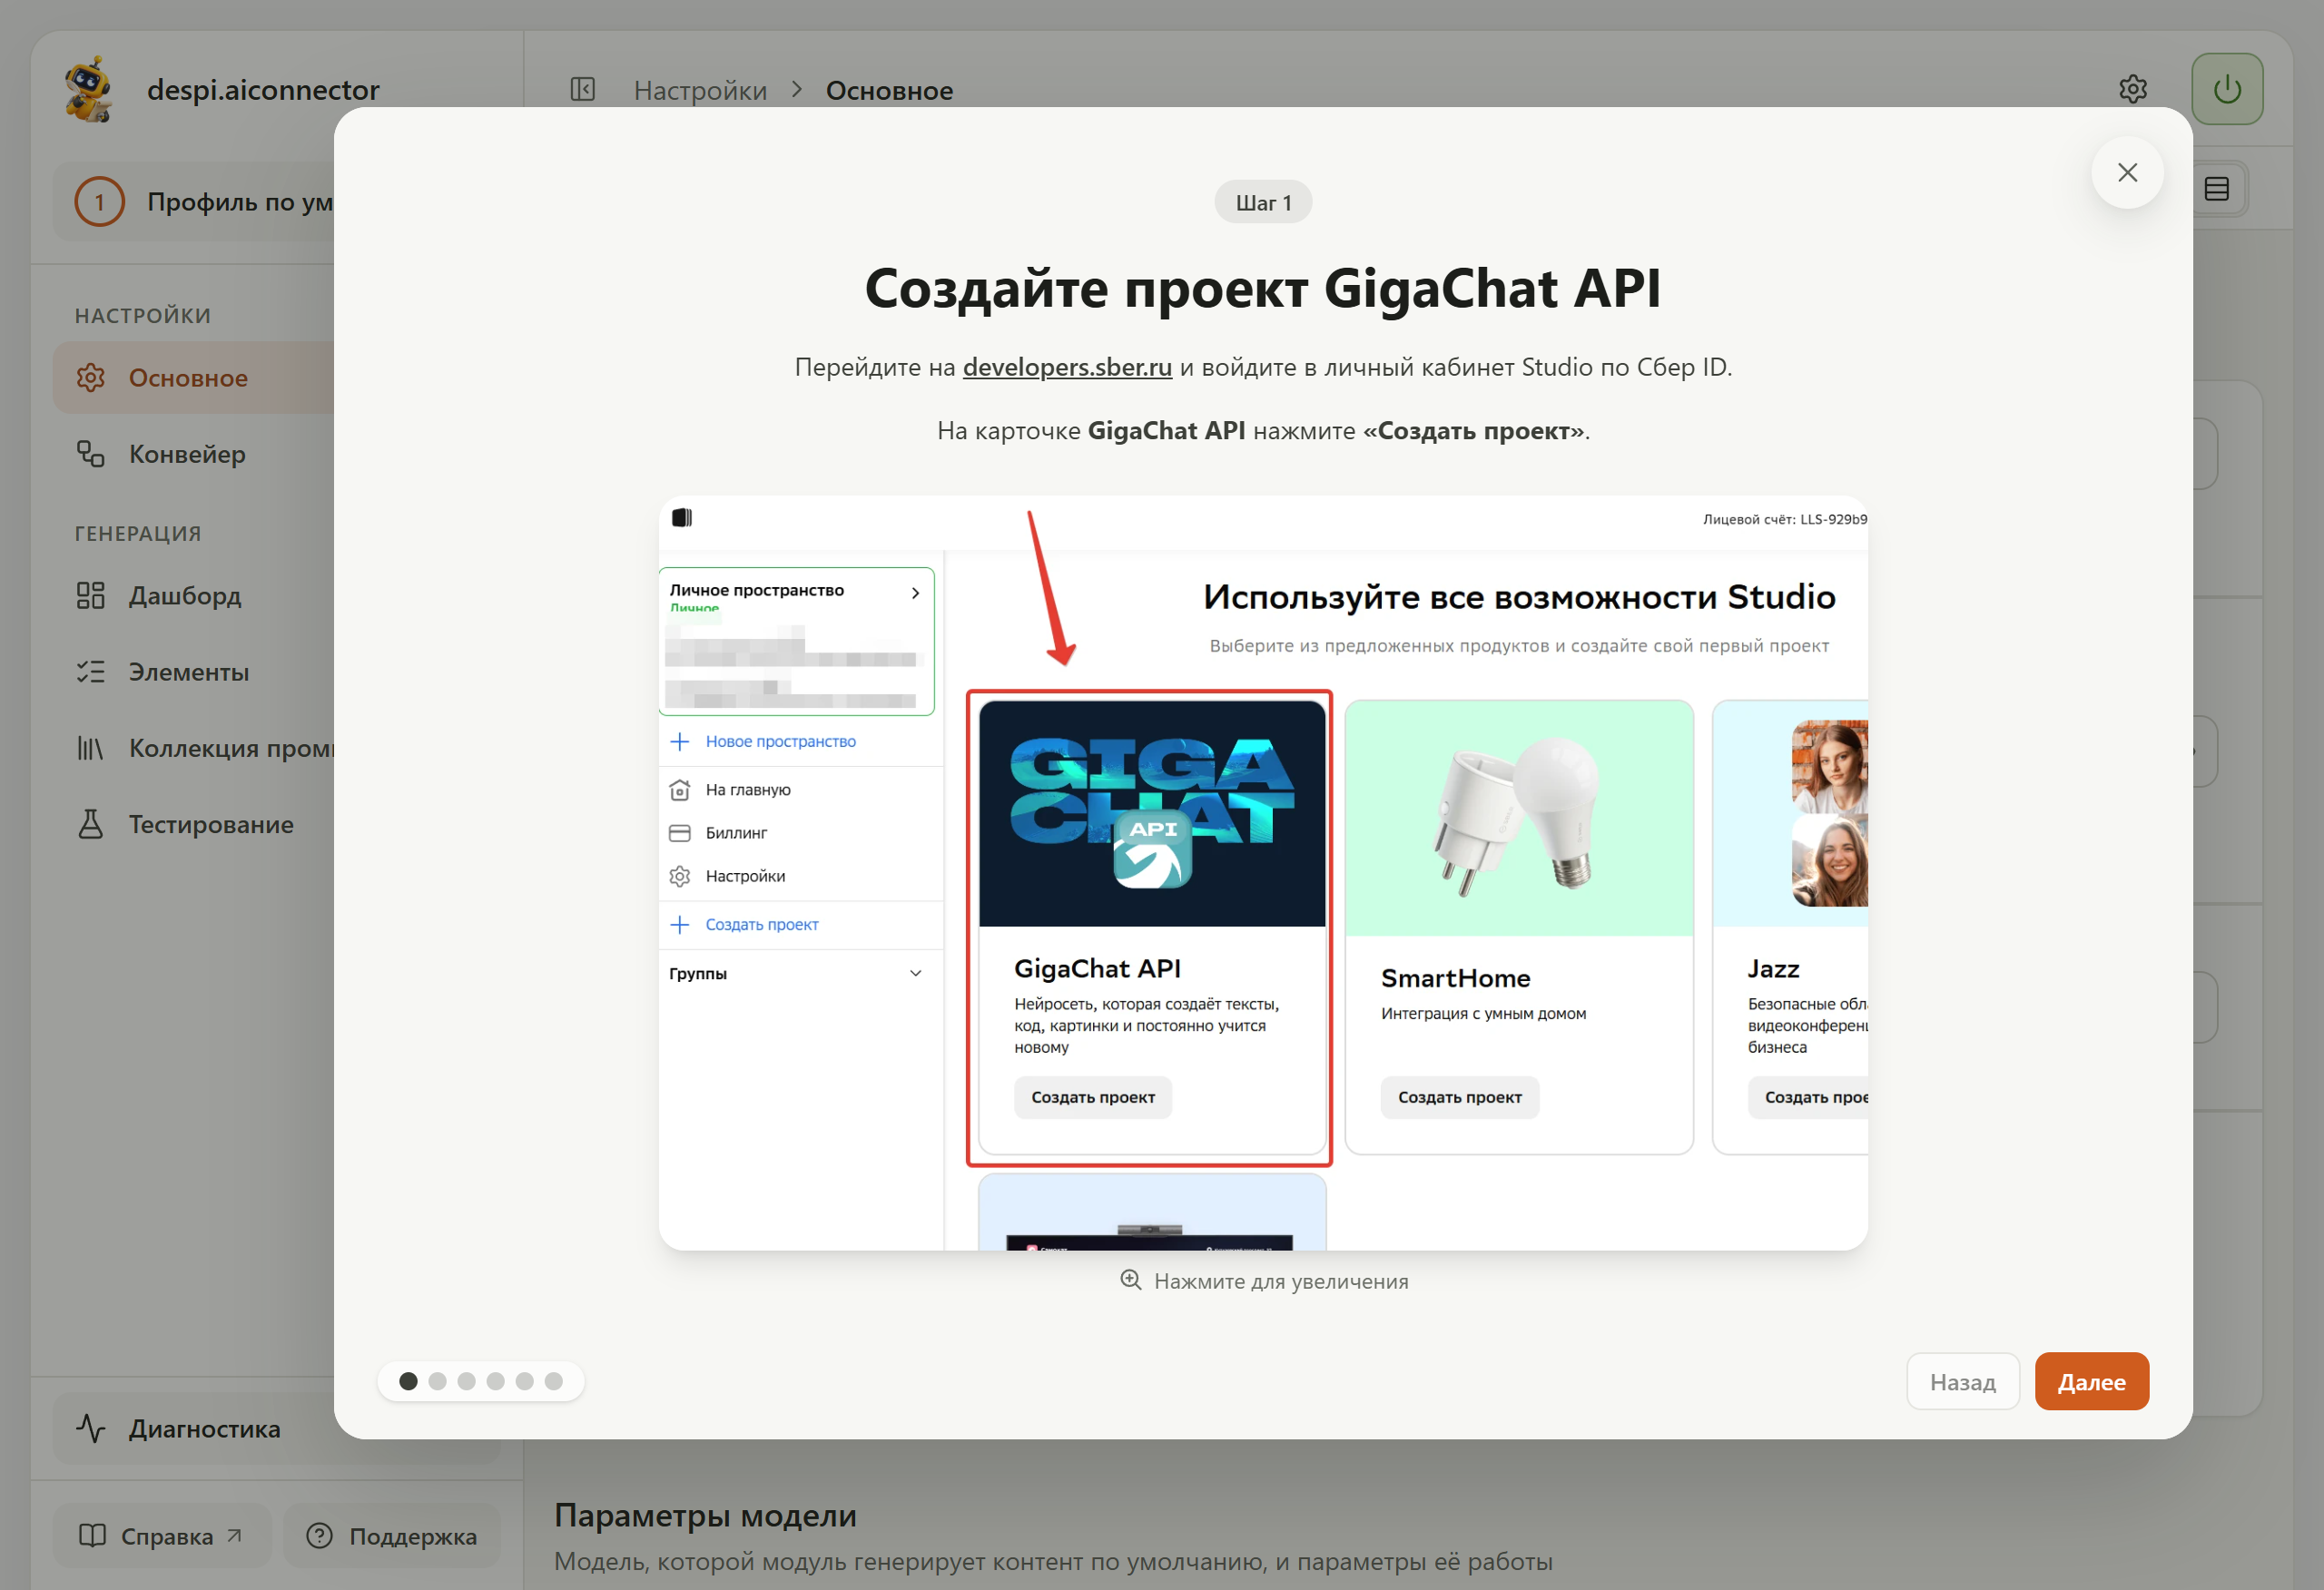2324x1590 pixels.
Task: Click the Справка external arrow icon
Action: [234, 1535]
